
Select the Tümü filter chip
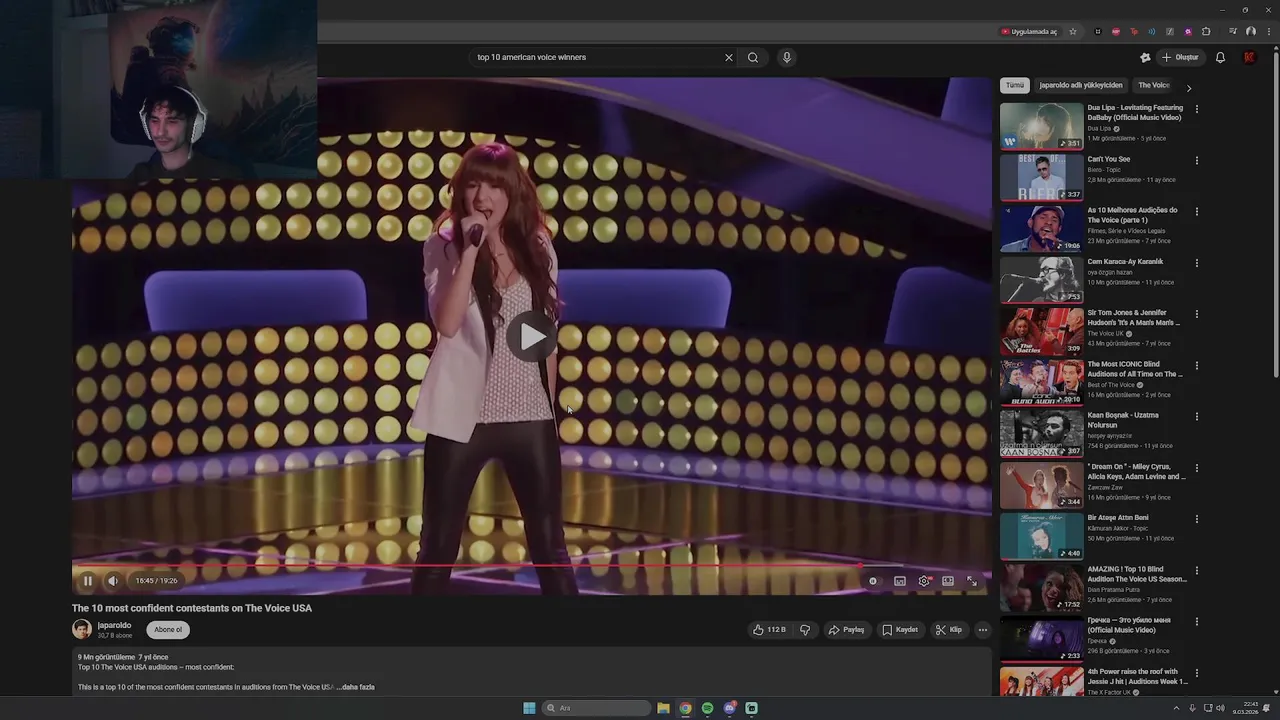pos(1015,85)
